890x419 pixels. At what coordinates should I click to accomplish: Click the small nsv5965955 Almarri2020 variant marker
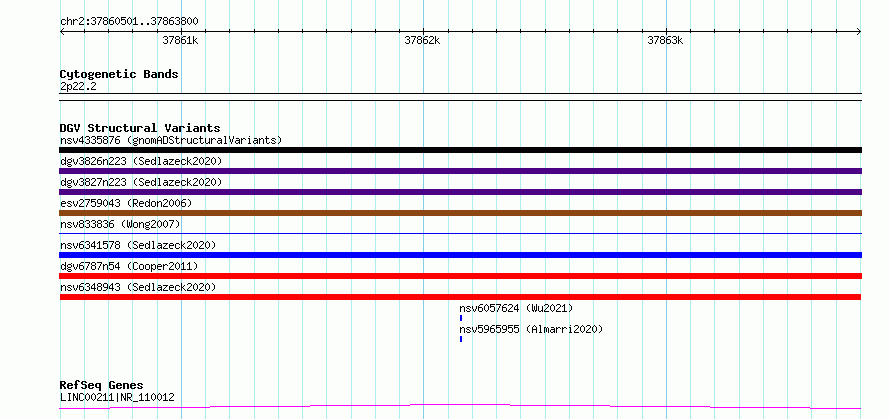tap(461, 339)
